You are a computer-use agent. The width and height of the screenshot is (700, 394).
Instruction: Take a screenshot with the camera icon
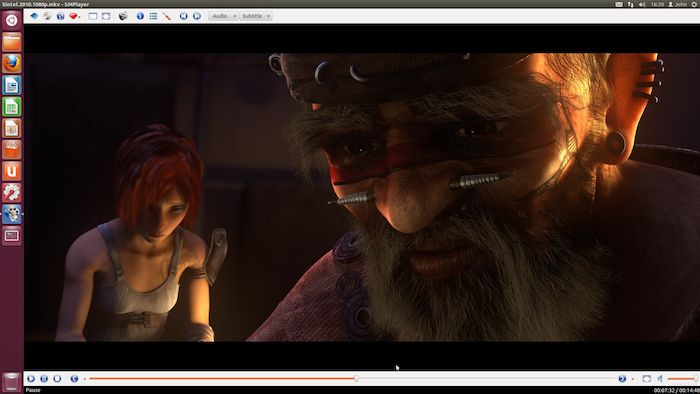123,16
